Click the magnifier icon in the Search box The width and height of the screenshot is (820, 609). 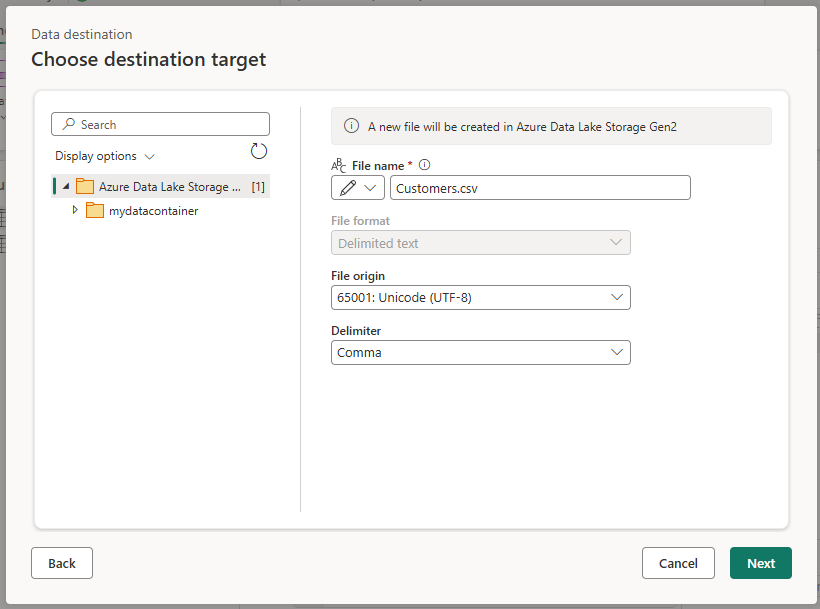(x=69, y=124)
